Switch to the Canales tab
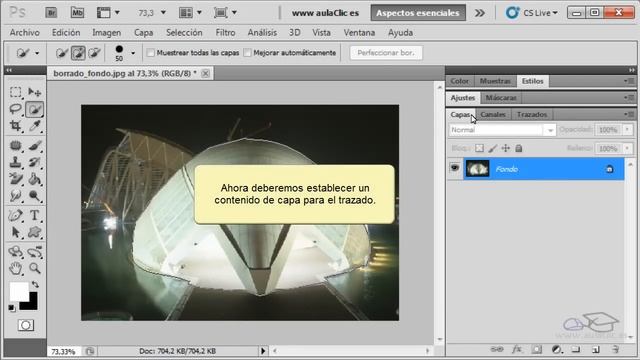The image size is (640, 360). pyautogui.click(x=493, y=115)
